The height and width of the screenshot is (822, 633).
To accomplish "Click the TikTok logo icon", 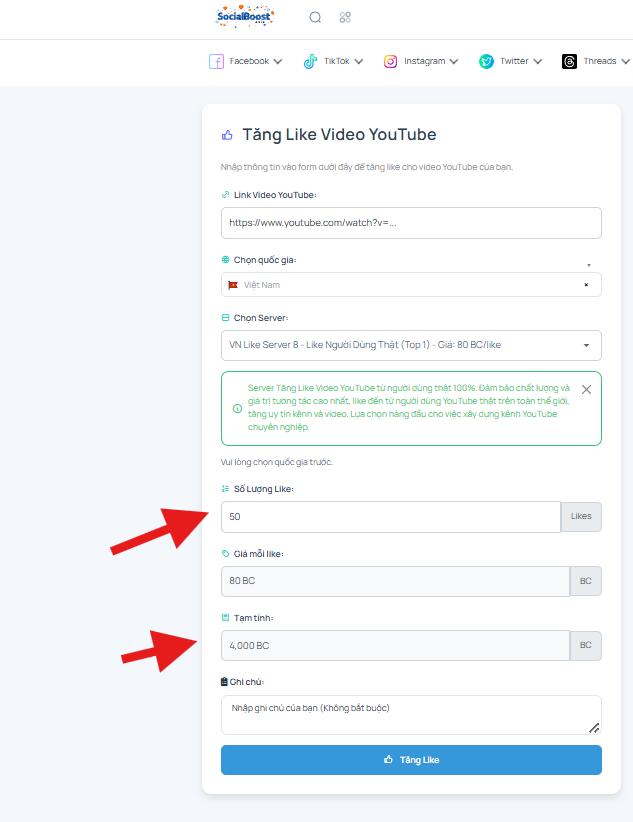I will (310, 61).
